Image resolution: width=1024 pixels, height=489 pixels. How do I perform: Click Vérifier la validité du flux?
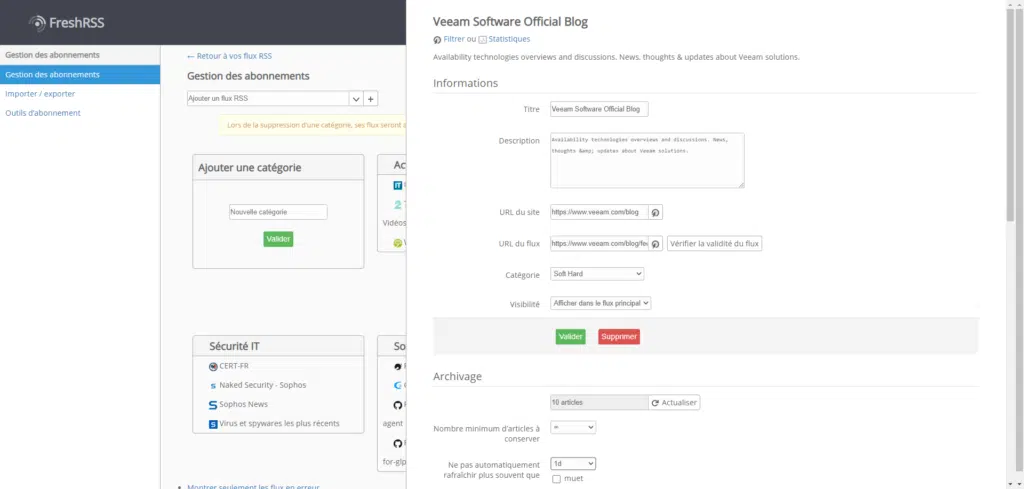click(714, 244)
